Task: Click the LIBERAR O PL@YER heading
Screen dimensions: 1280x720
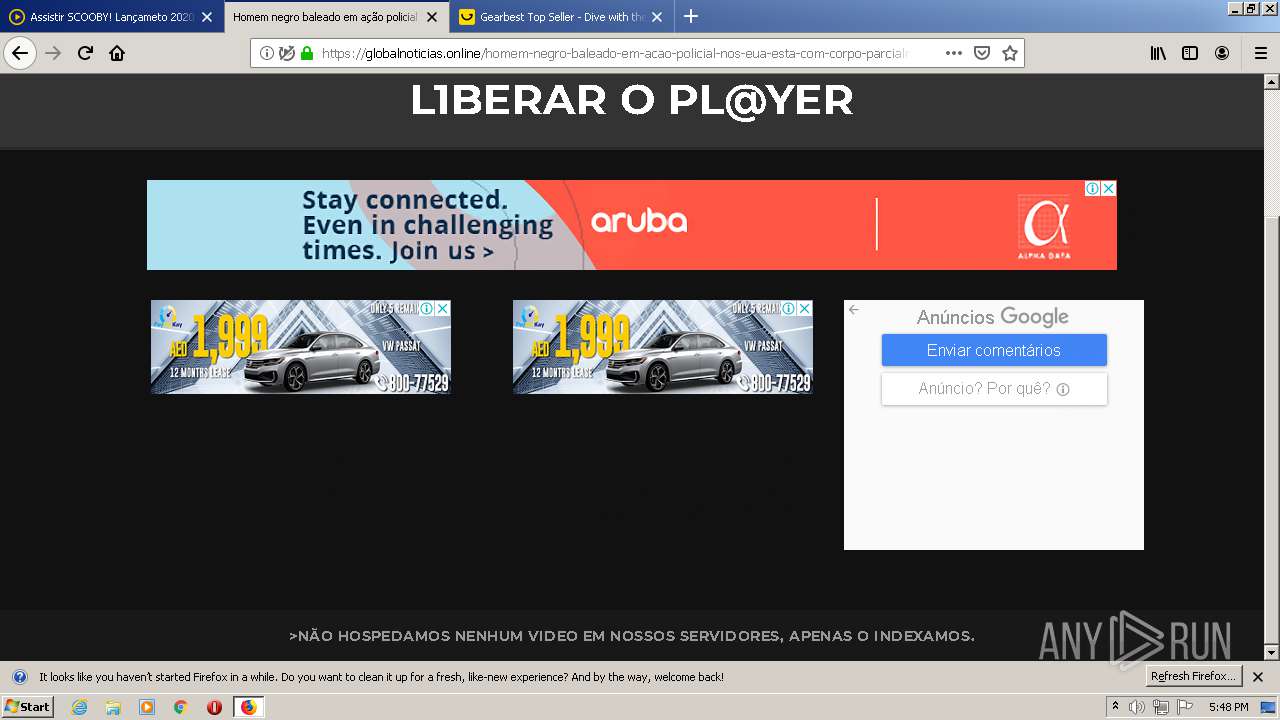Action: (632, 100)
